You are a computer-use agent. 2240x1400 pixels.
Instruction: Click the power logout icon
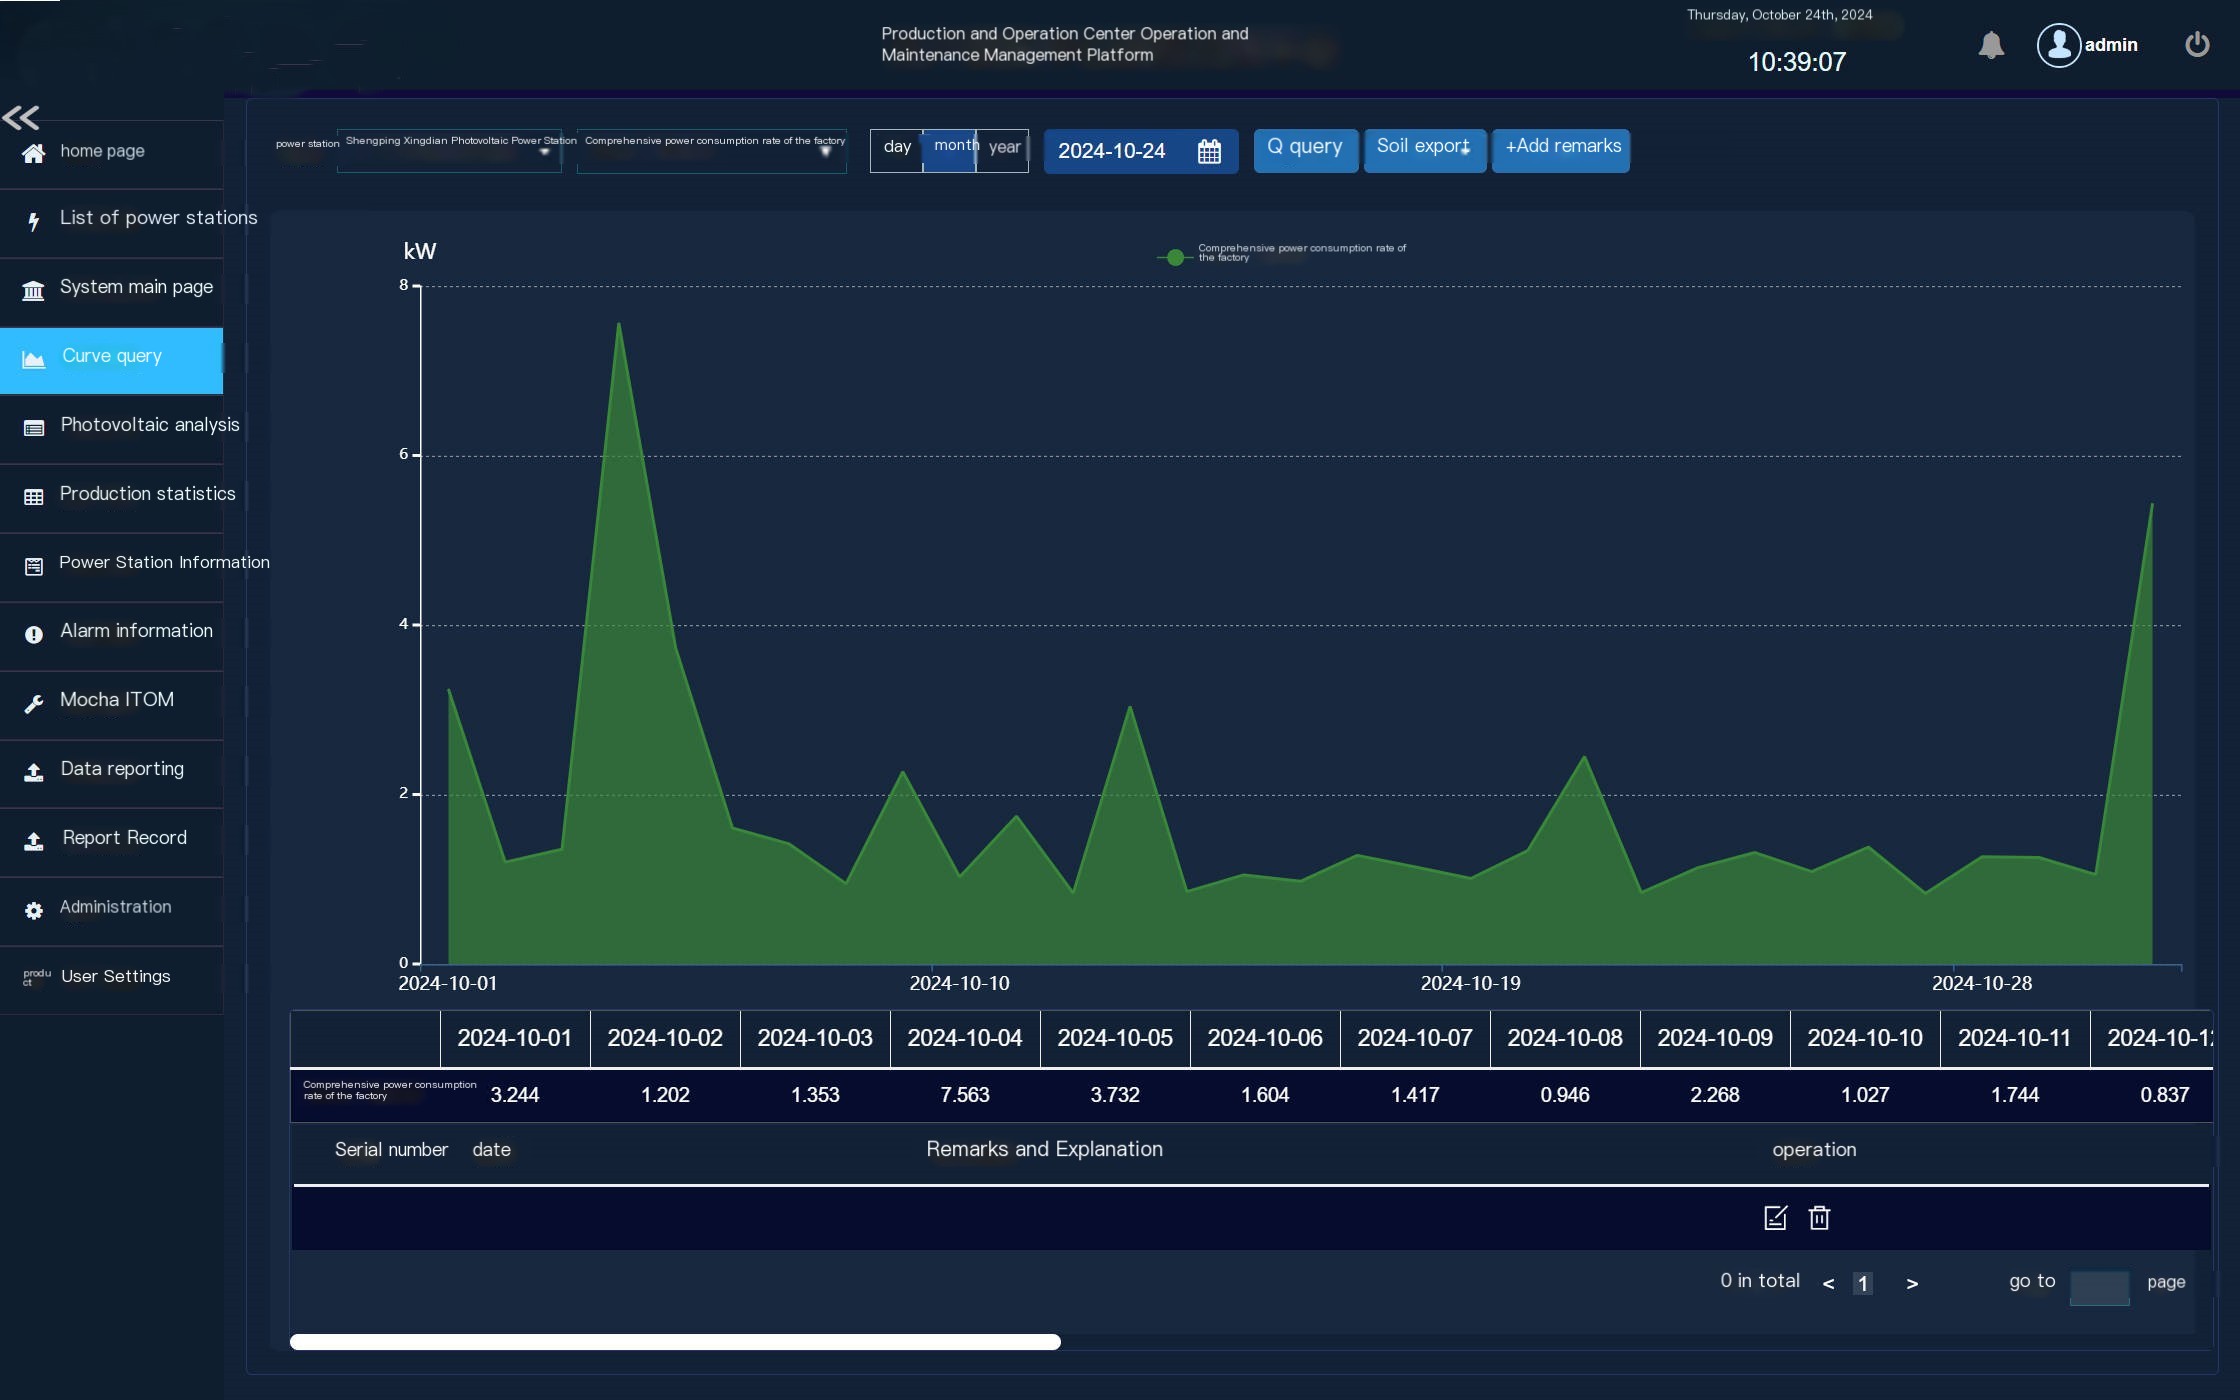tap(2196, 45)
